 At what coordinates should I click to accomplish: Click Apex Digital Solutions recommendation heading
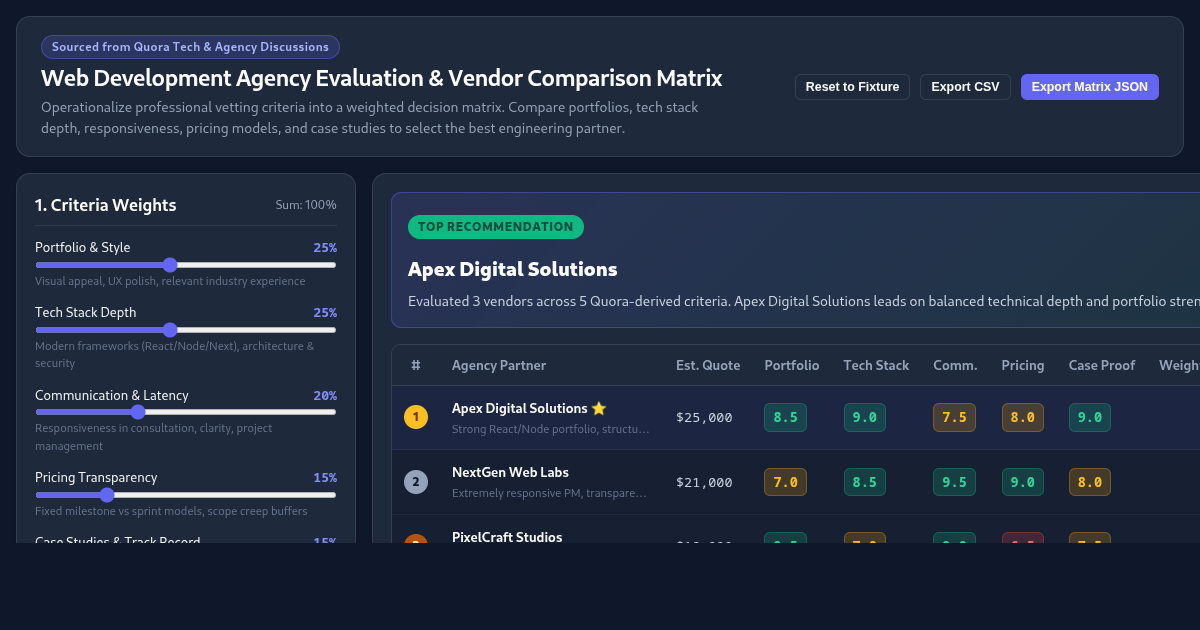513,269
